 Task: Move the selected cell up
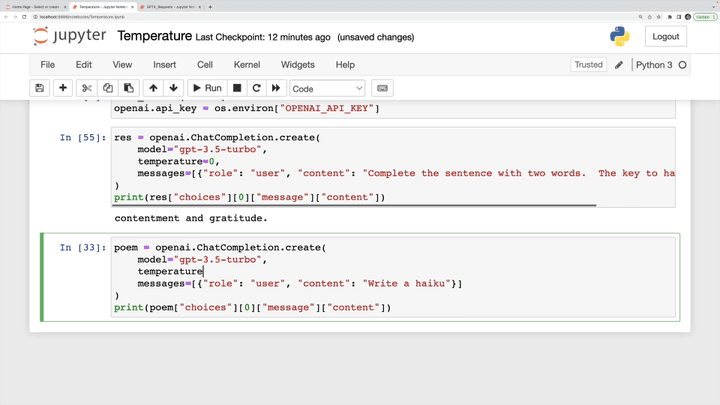(x=153, y=88)
